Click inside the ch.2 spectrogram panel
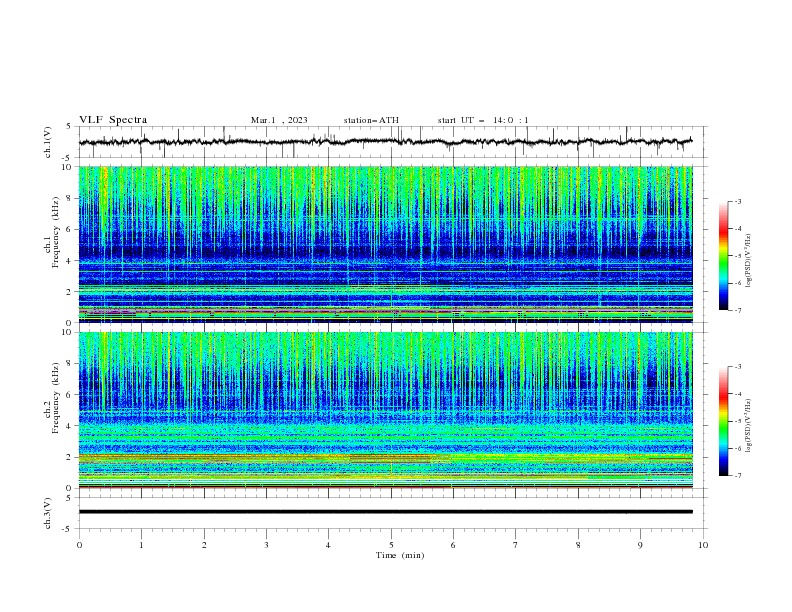 pyautogui.click(x=385, y=410)
